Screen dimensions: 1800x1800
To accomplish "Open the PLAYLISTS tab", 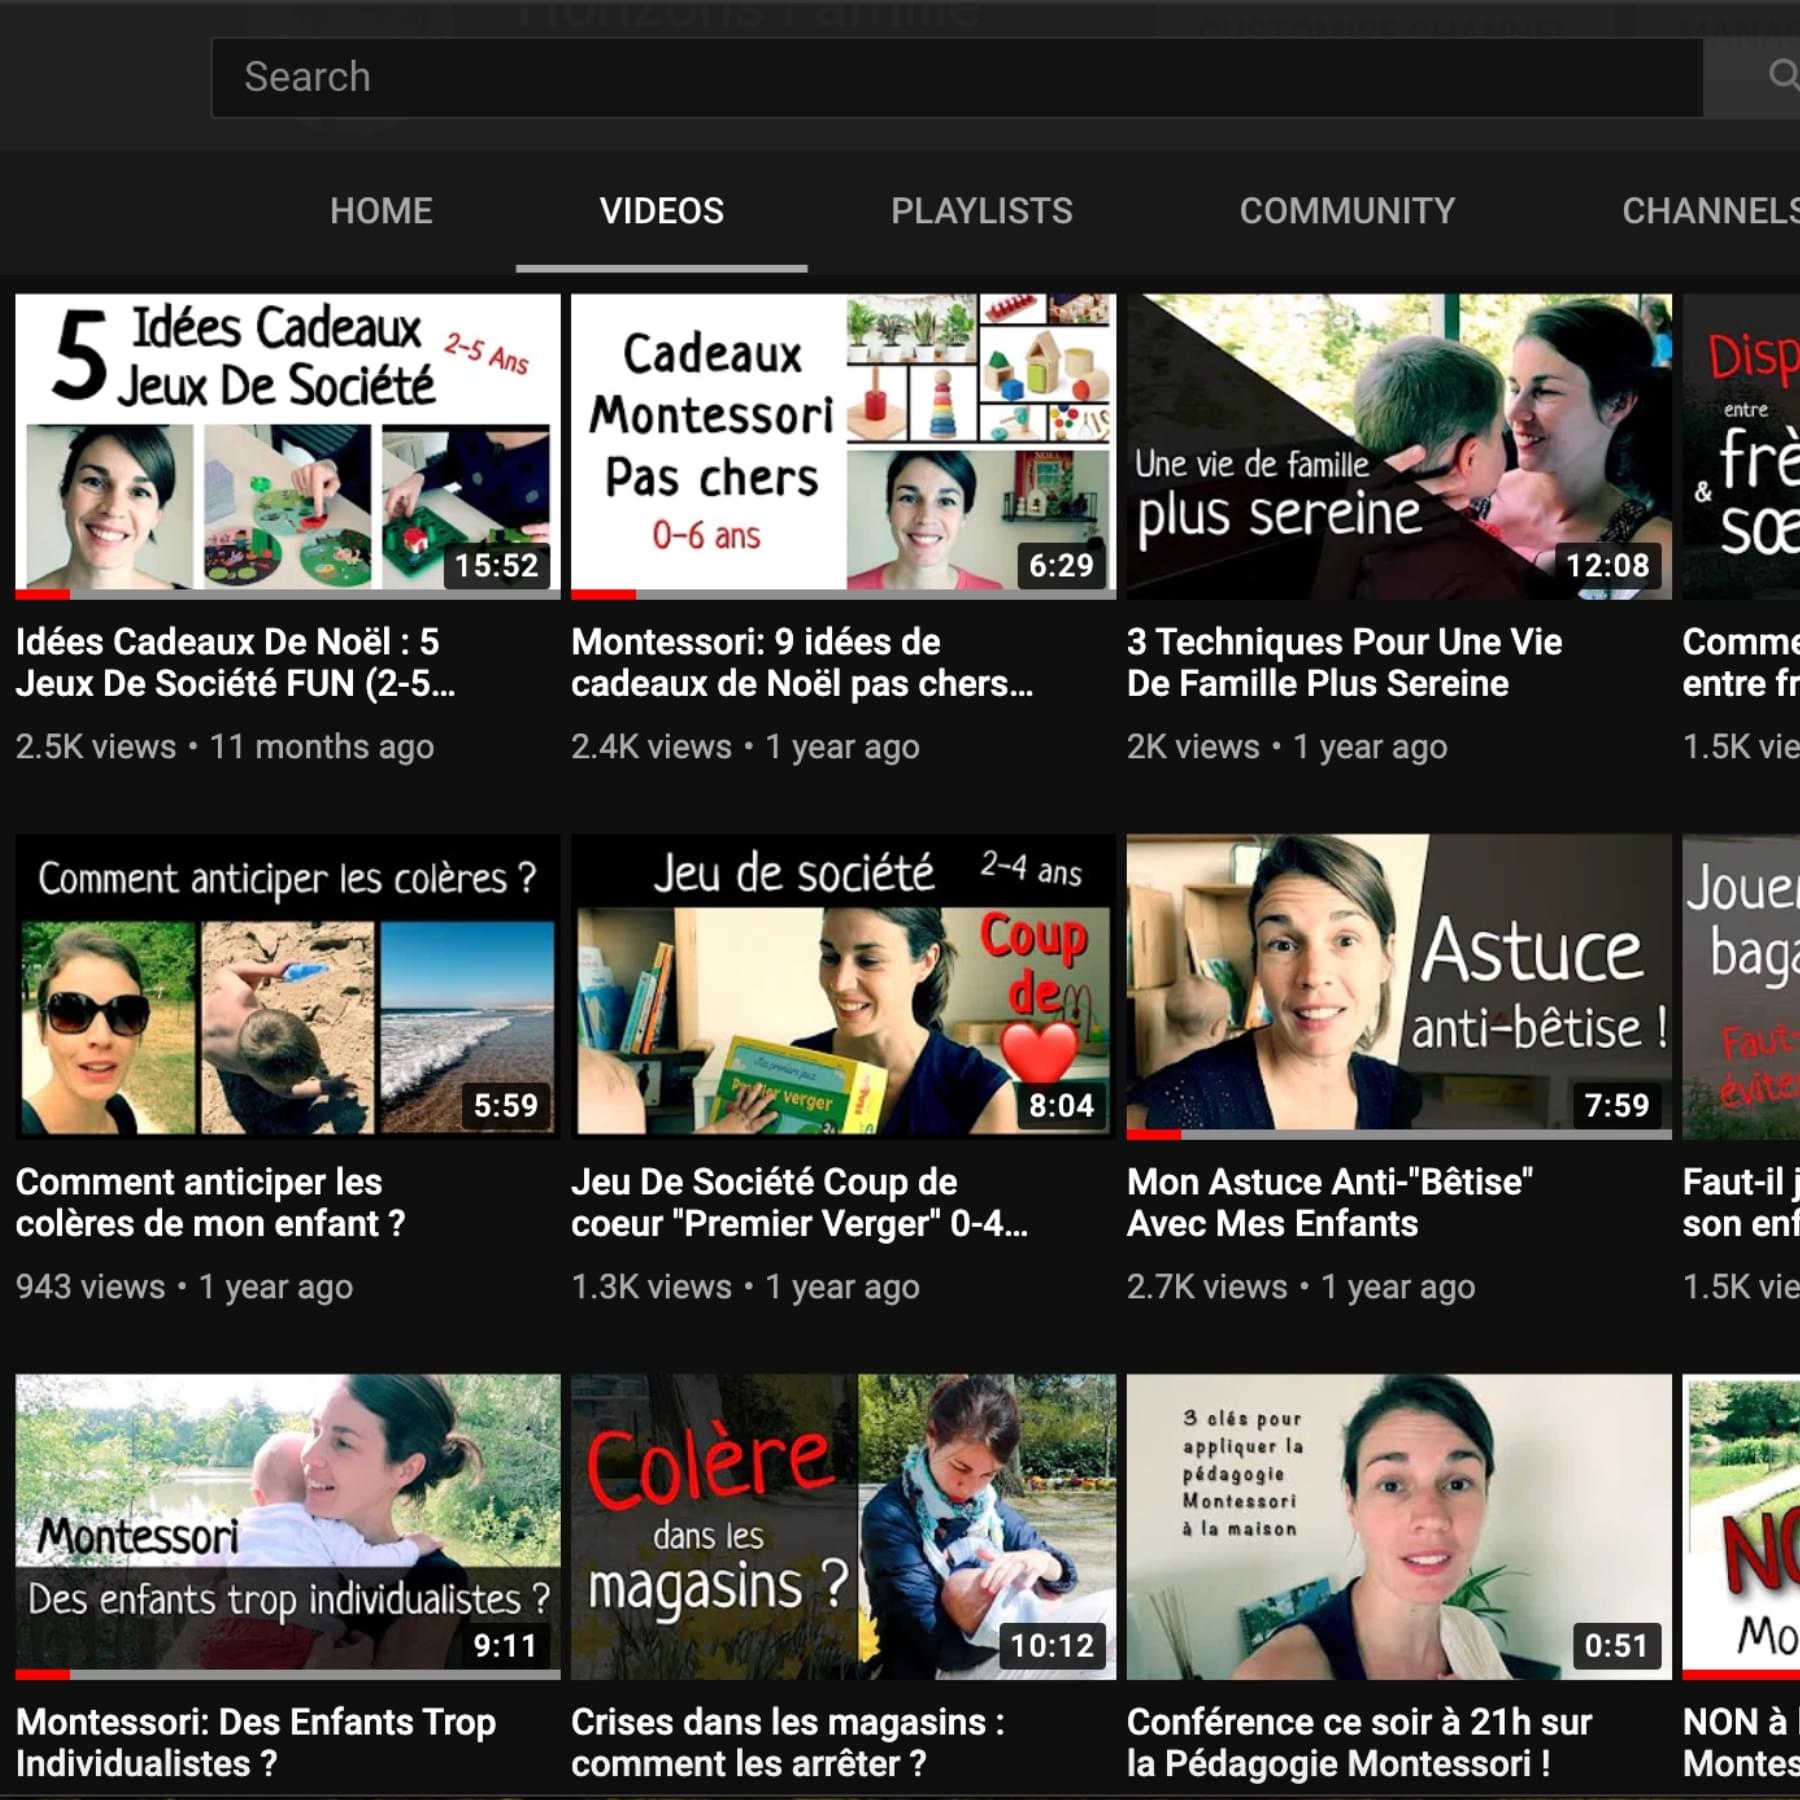I will 981,211.
